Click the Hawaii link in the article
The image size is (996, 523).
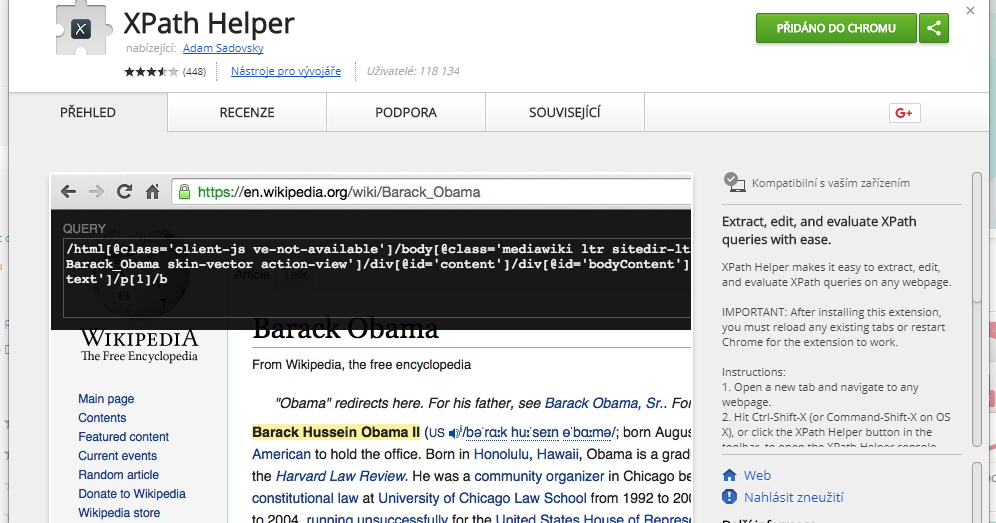(558, 454)
